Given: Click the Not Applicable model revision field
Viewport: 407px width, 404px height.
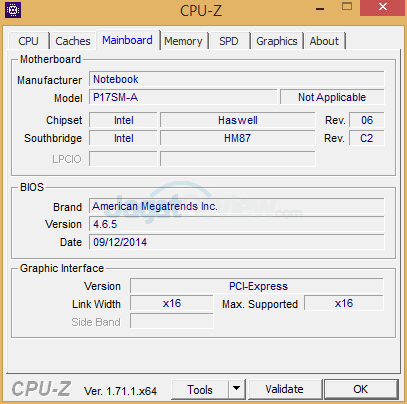Looking at the screenshot, I should [332, 97].
